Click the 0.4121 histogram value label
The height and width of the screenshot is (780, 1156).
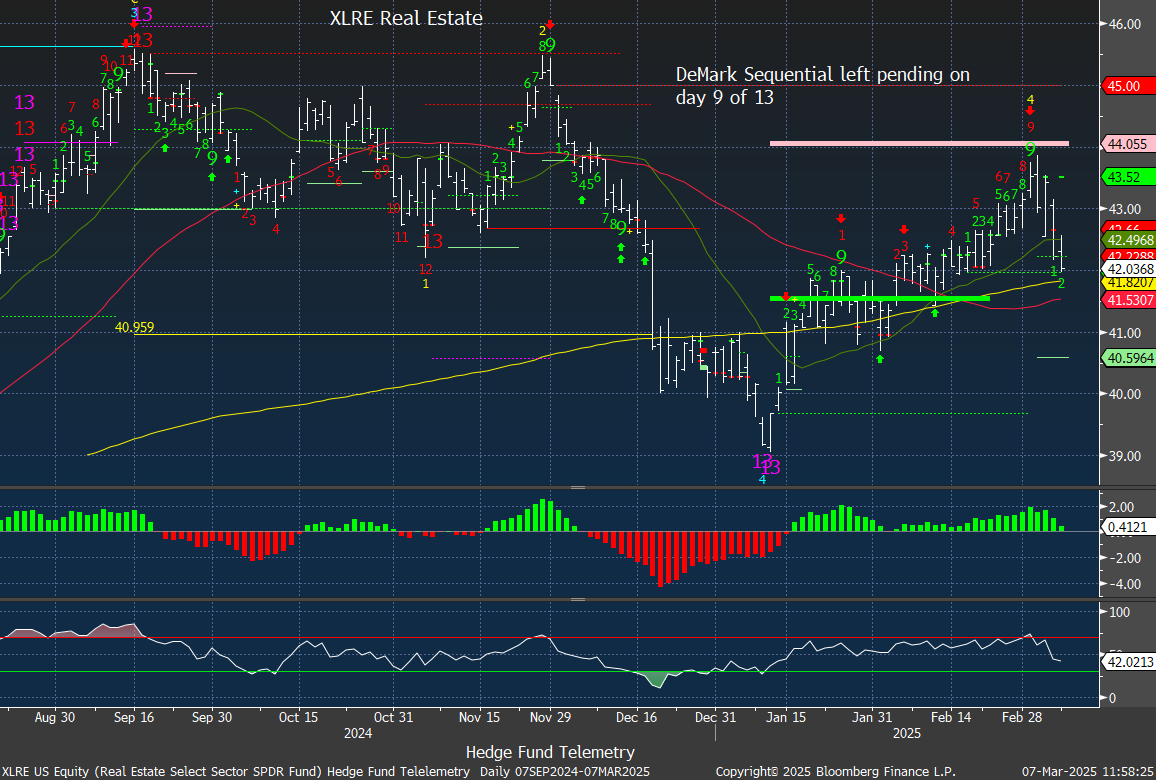pos(1127,528)
